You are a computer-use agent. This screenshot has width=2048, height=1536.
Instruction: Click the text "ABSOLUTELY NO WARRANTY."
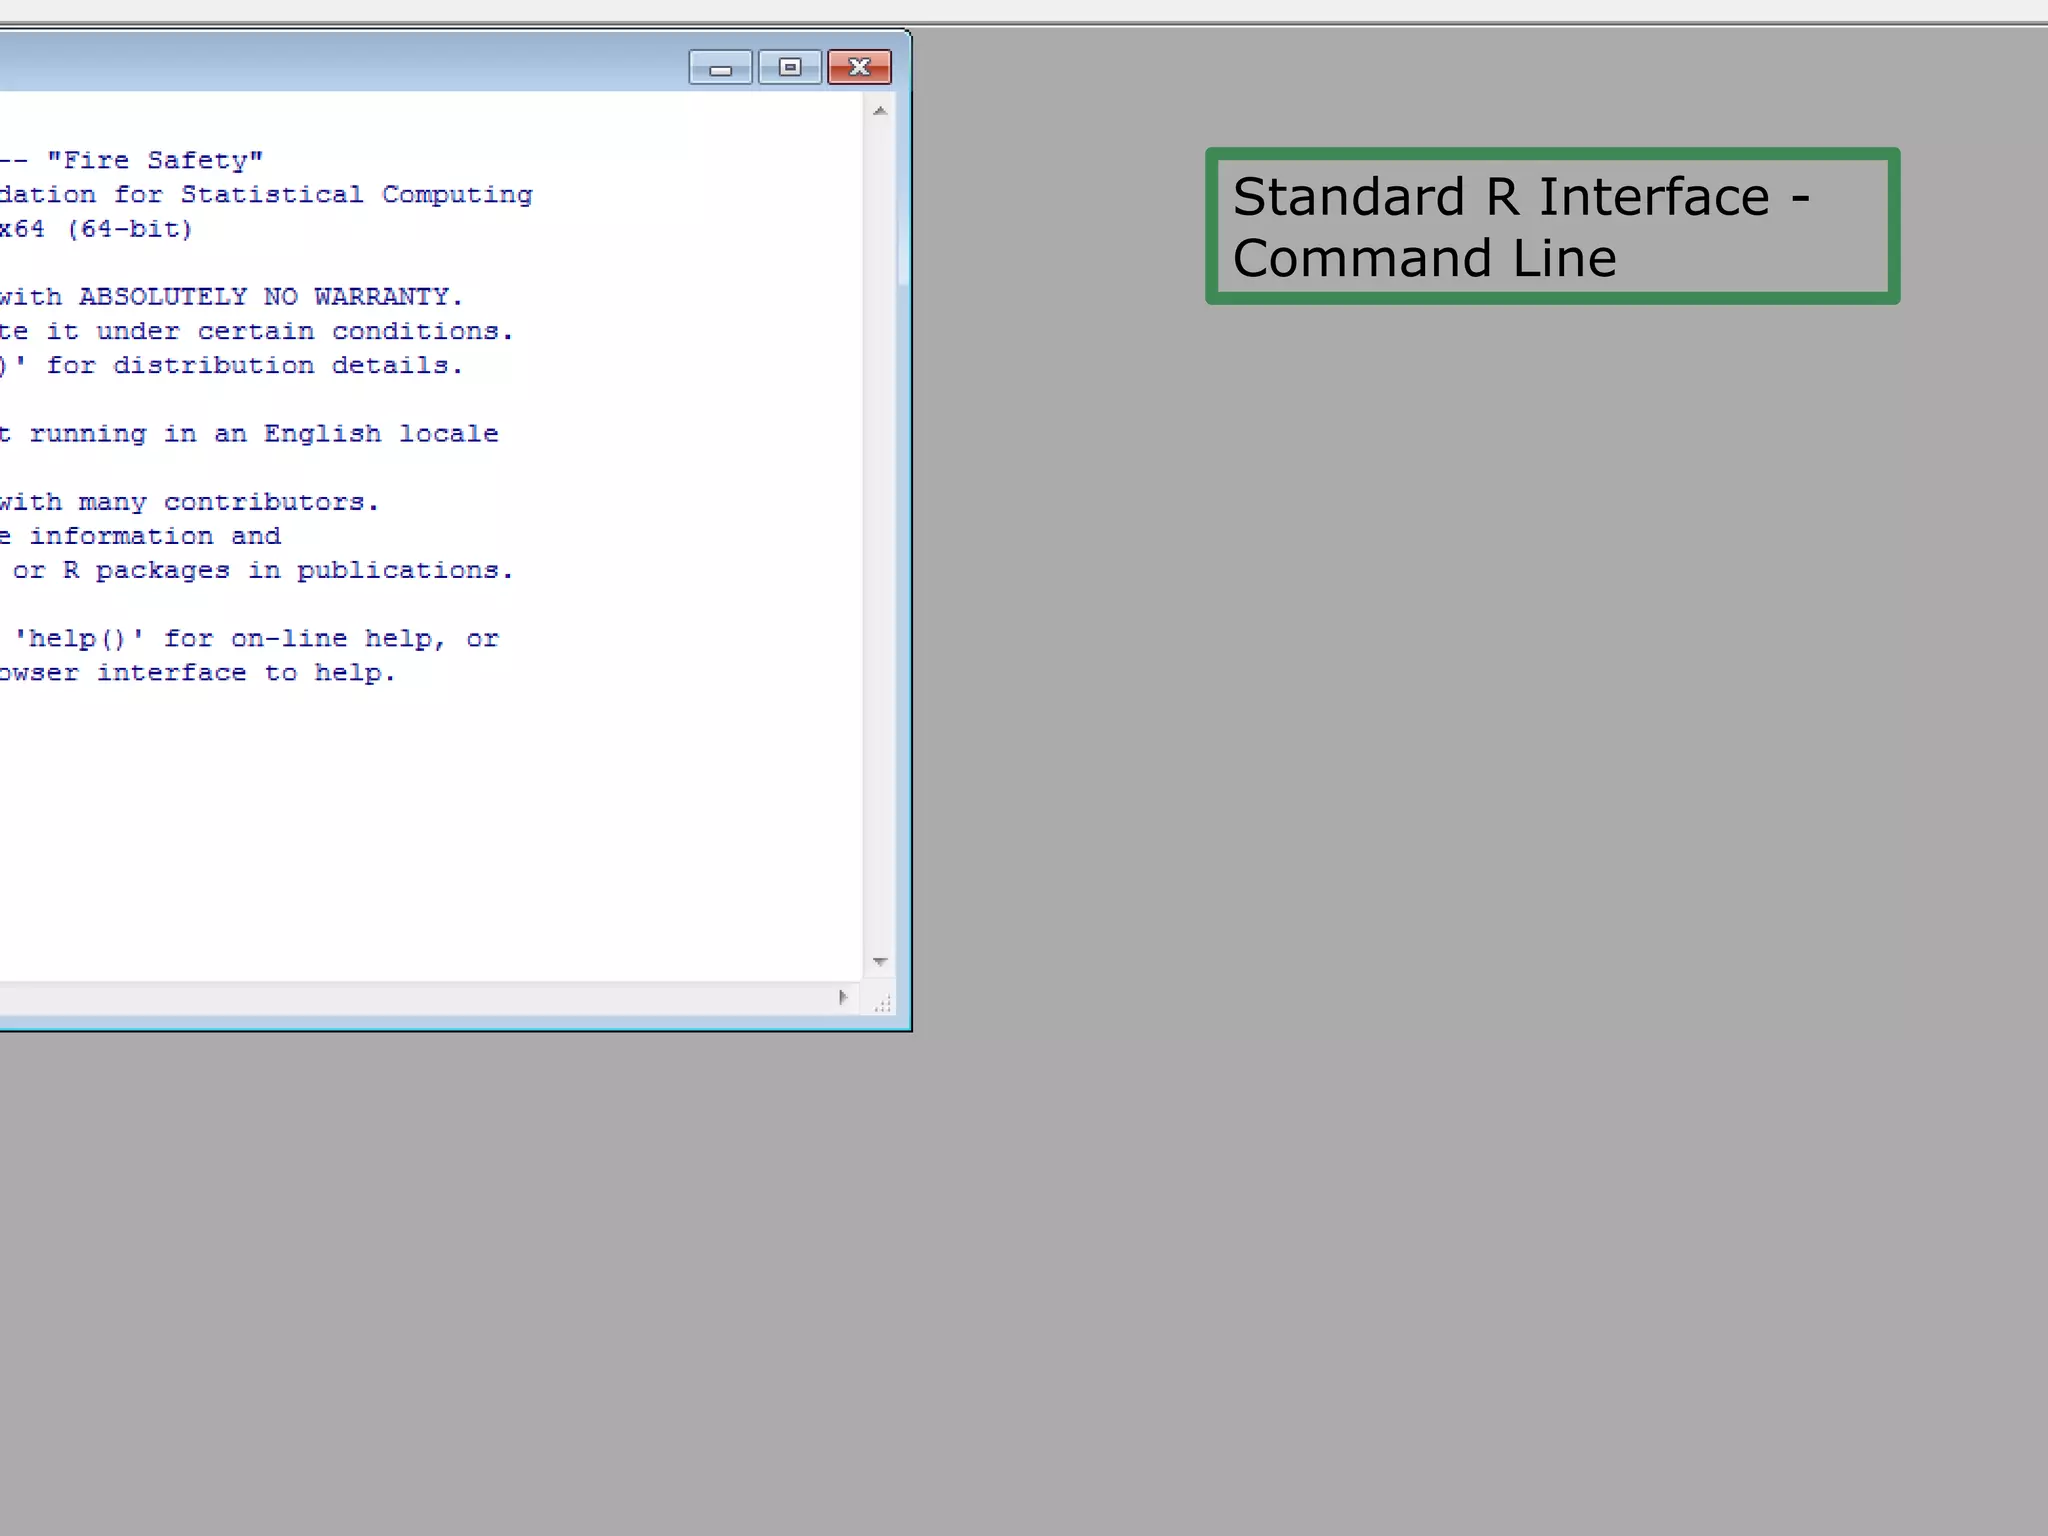click(x=271, y=297)
